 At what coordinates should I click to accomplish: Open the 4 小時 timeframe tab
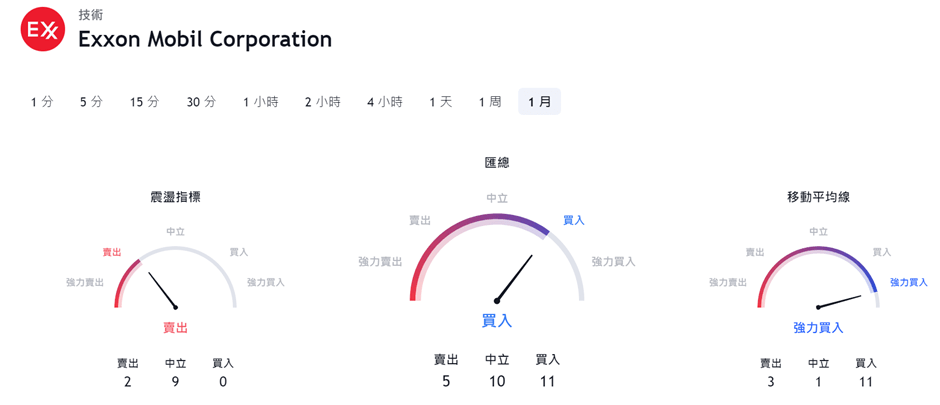pyautogui.click(x=384, y=102)
